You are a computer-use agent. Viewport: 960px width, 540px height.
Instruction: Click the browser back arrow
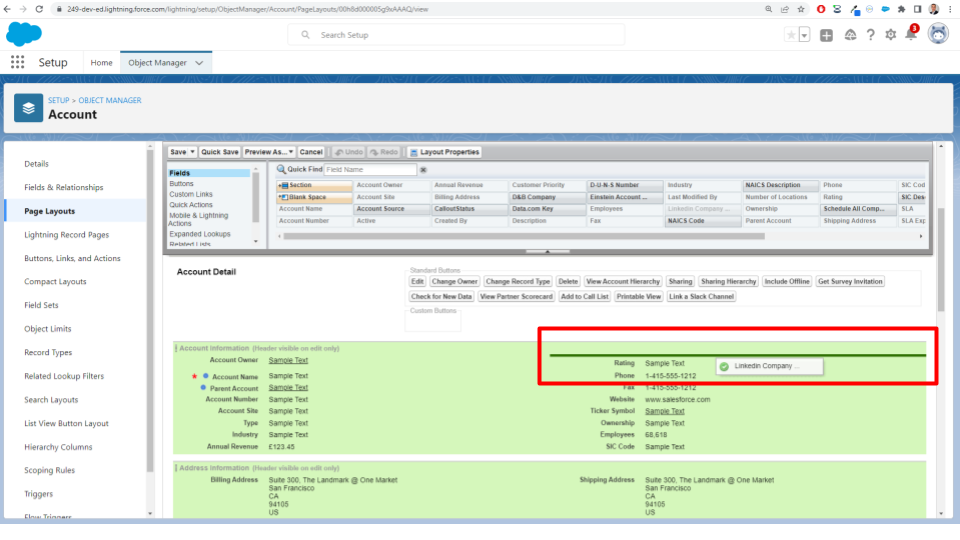[7, 9]
